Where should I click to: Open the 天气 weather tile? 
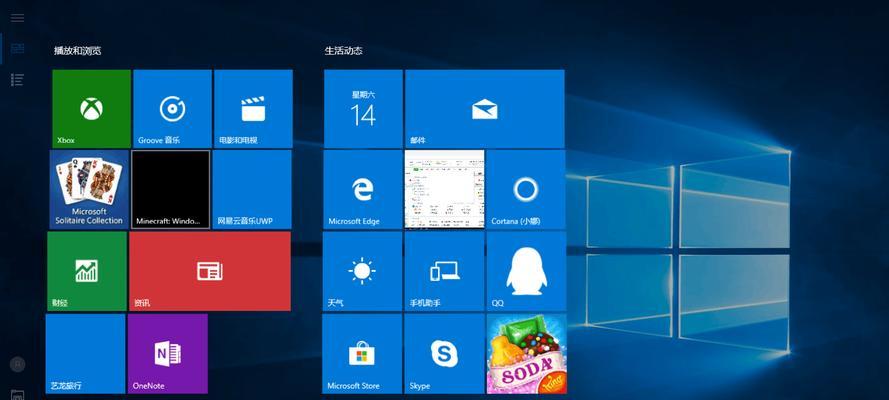coord(362,271)
